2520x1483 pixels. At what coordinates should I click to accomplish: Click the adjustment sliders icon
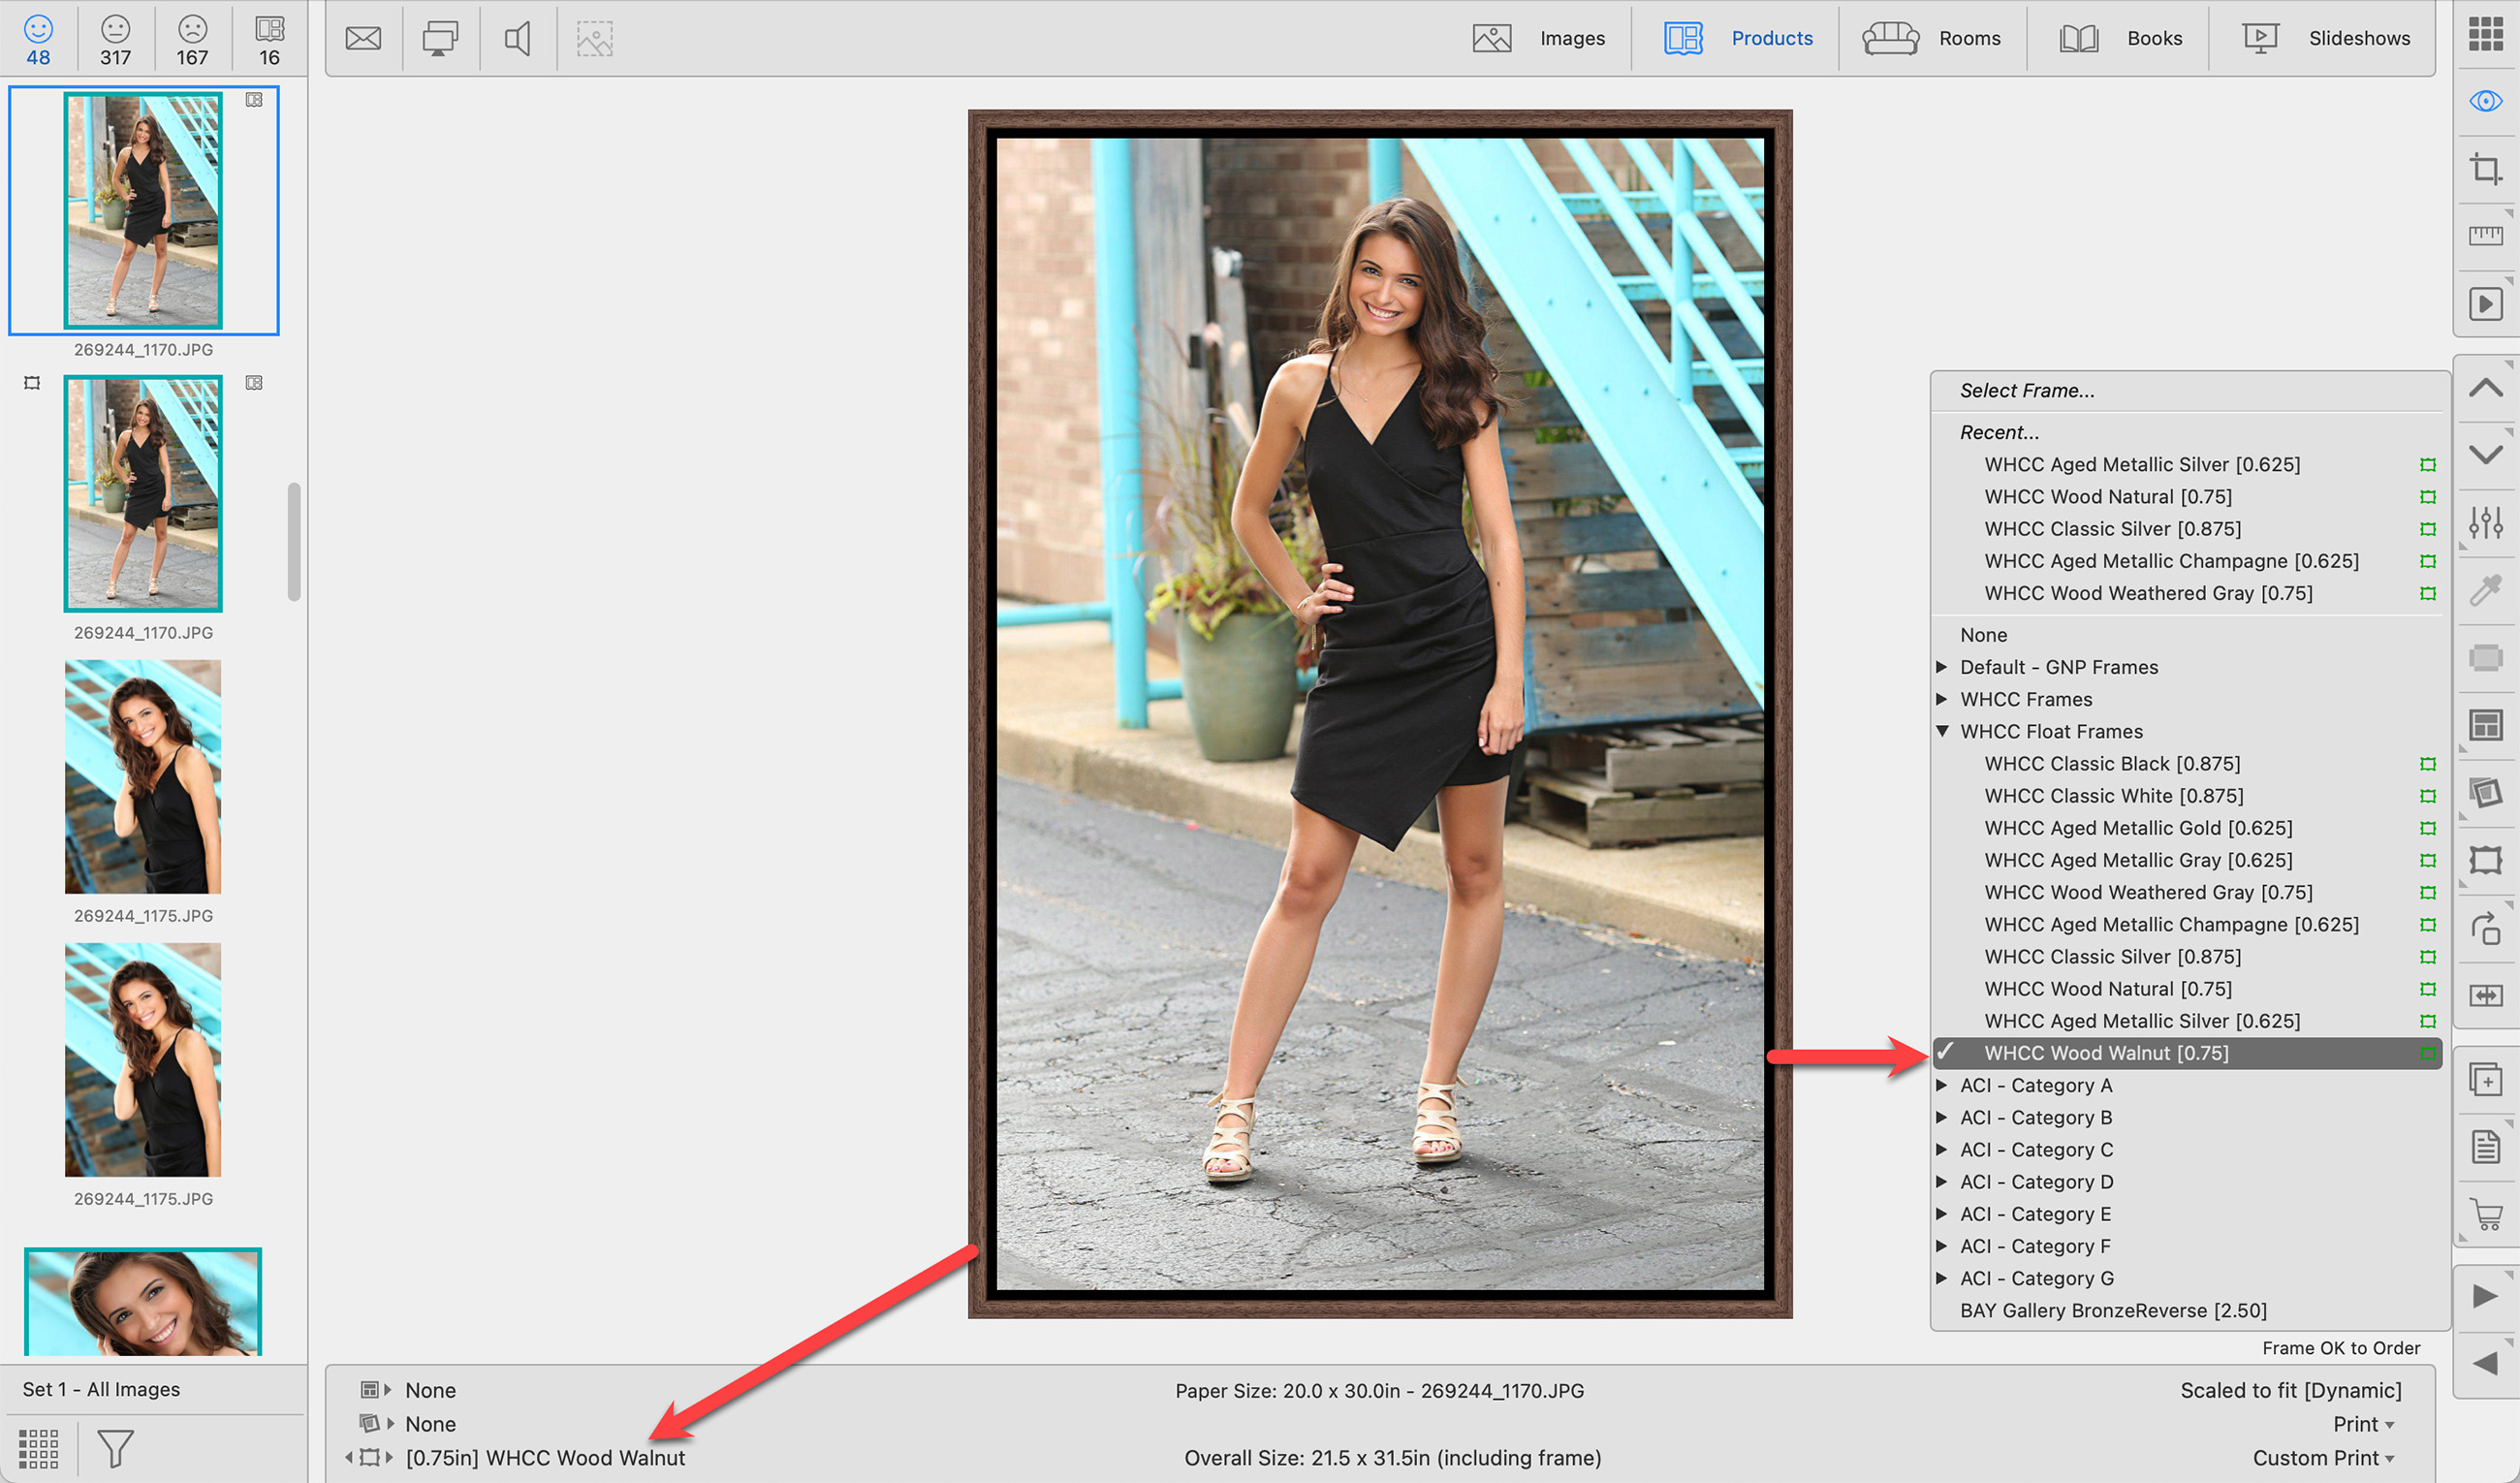2485,522
